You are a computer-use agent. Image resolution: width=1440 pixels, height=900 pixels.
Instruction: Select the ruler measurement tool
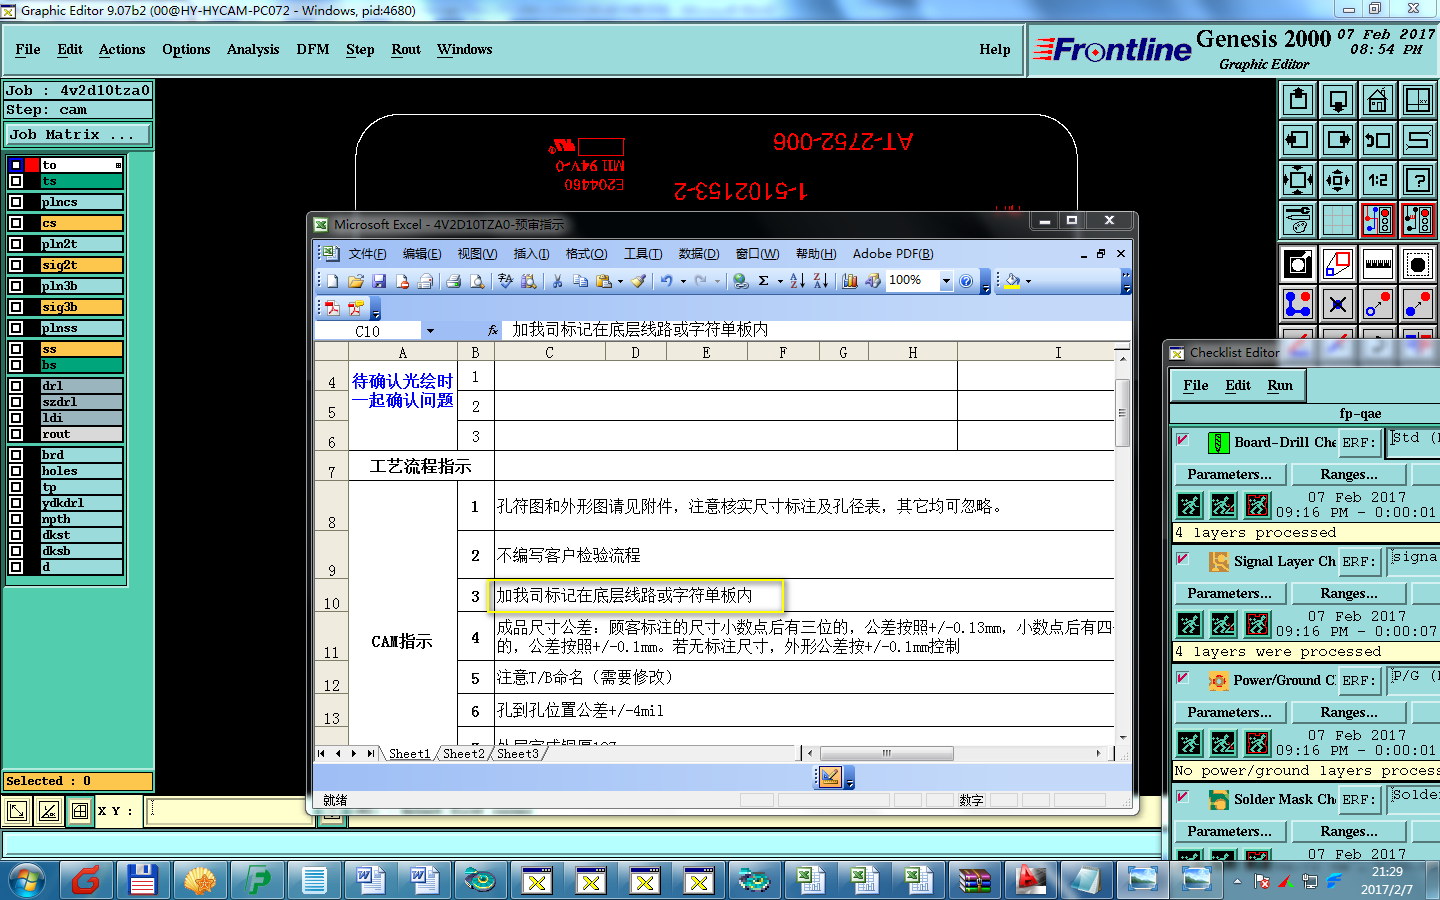[1378, 265]
